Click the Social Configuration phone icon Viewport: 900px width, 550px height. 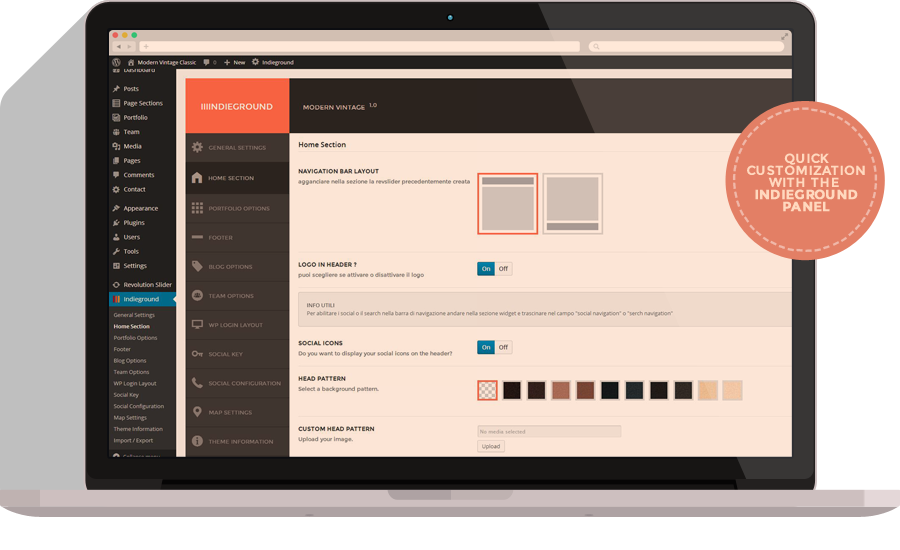click(x=197, y=382)
